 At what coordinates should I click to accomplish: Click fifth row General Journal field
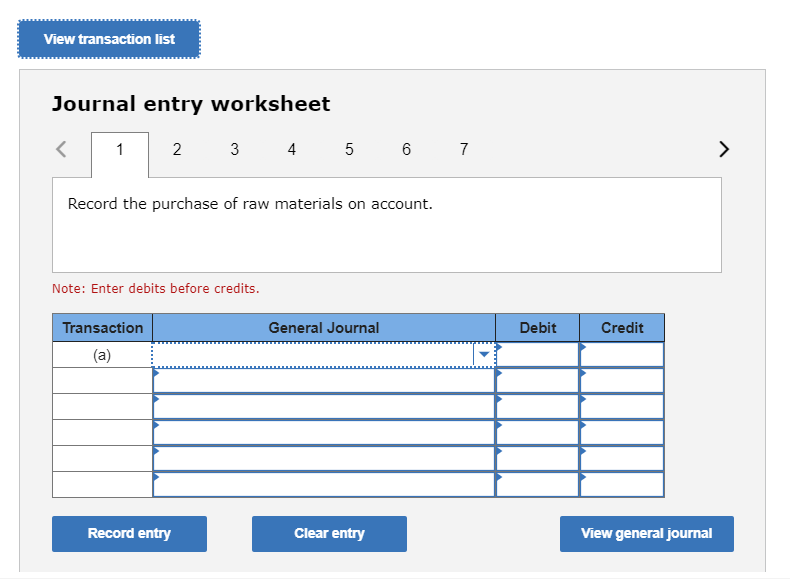pos(324,459)
